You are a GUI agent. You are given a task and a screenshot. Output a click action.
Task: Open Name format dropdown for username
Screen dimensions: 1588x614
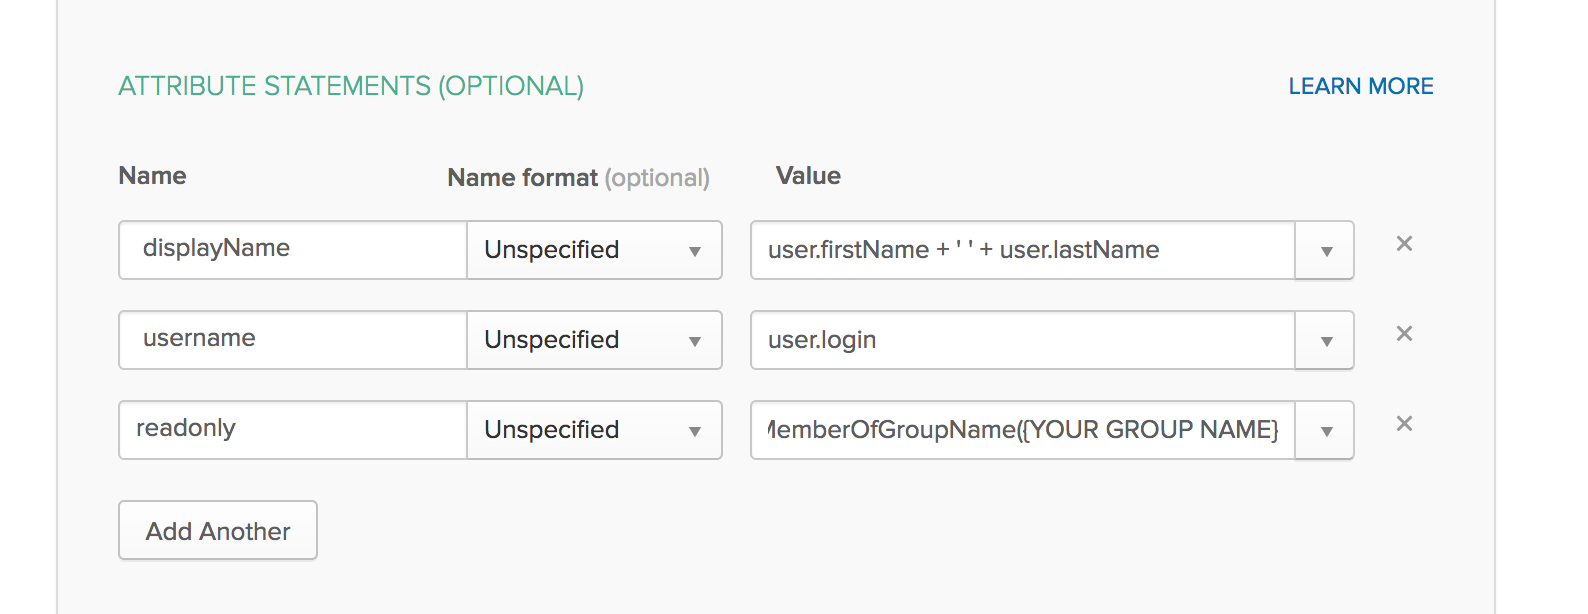click(x=594, y=340)
